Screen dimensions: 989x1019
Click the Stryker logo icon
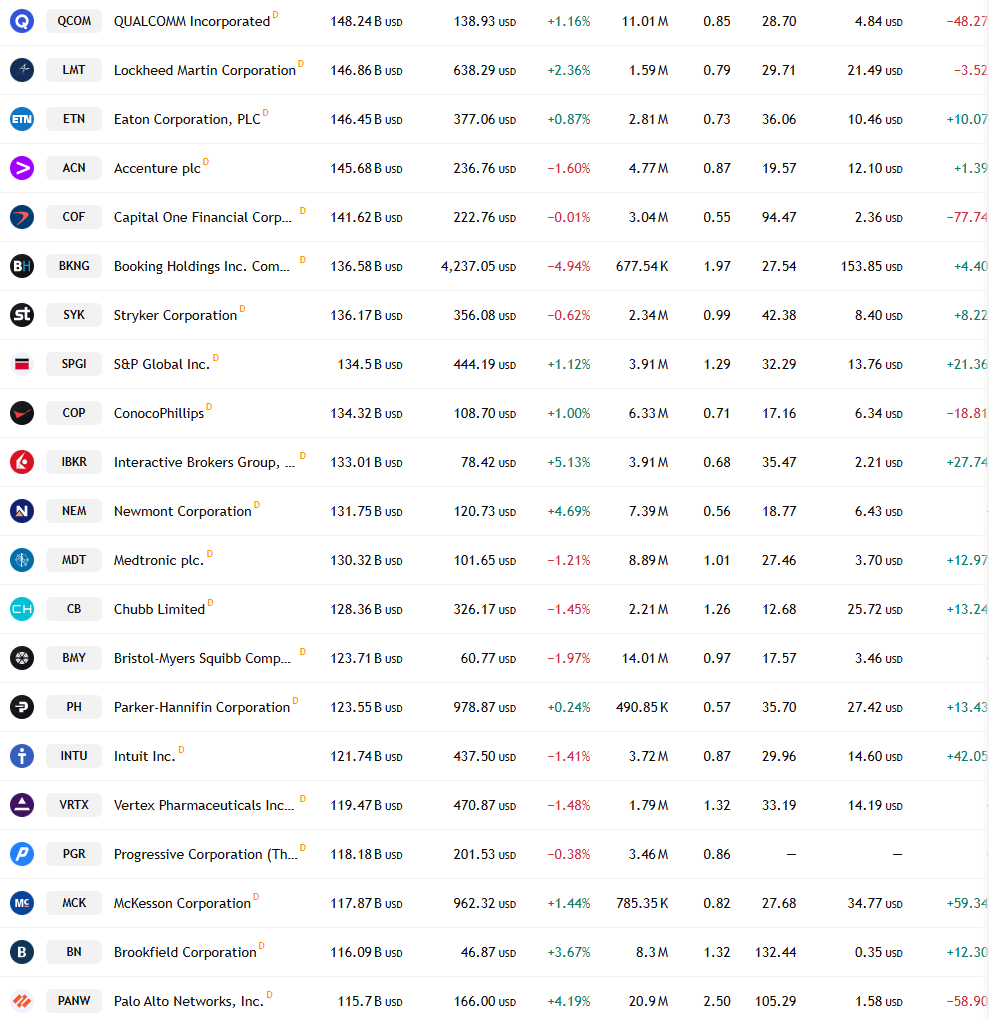[x=22, y=315]
